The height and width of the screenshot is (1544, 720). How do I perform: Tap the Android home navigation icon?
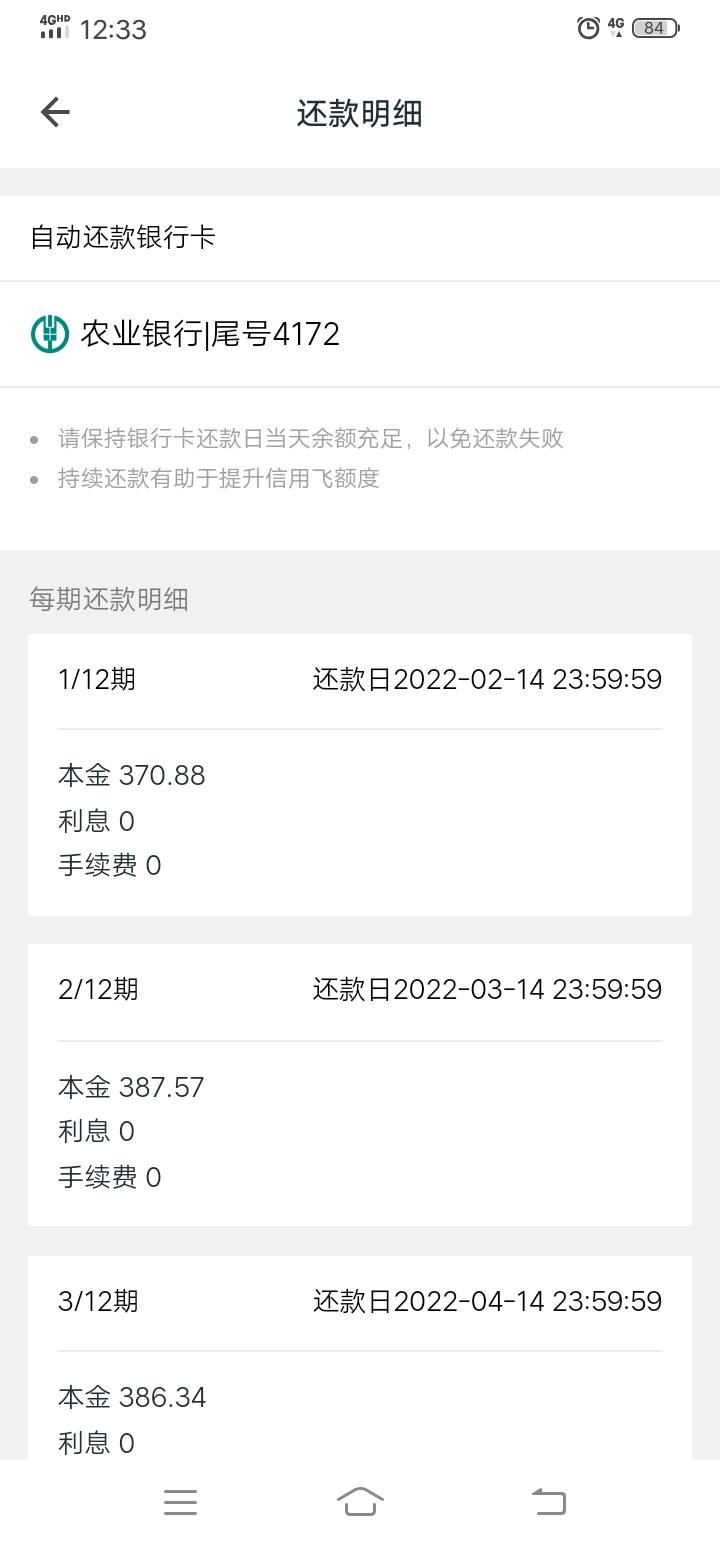pos(360,1502)
